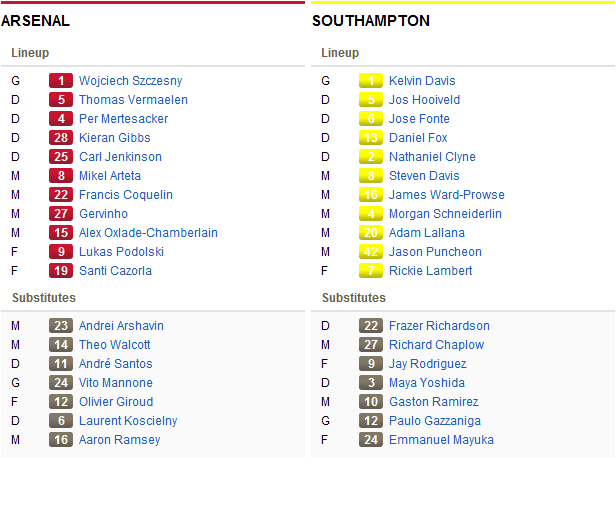Select Alex Oxlade-Chamberlain in the Arsenal lineup
616x520 pixels.
click(x=148, y=233)
